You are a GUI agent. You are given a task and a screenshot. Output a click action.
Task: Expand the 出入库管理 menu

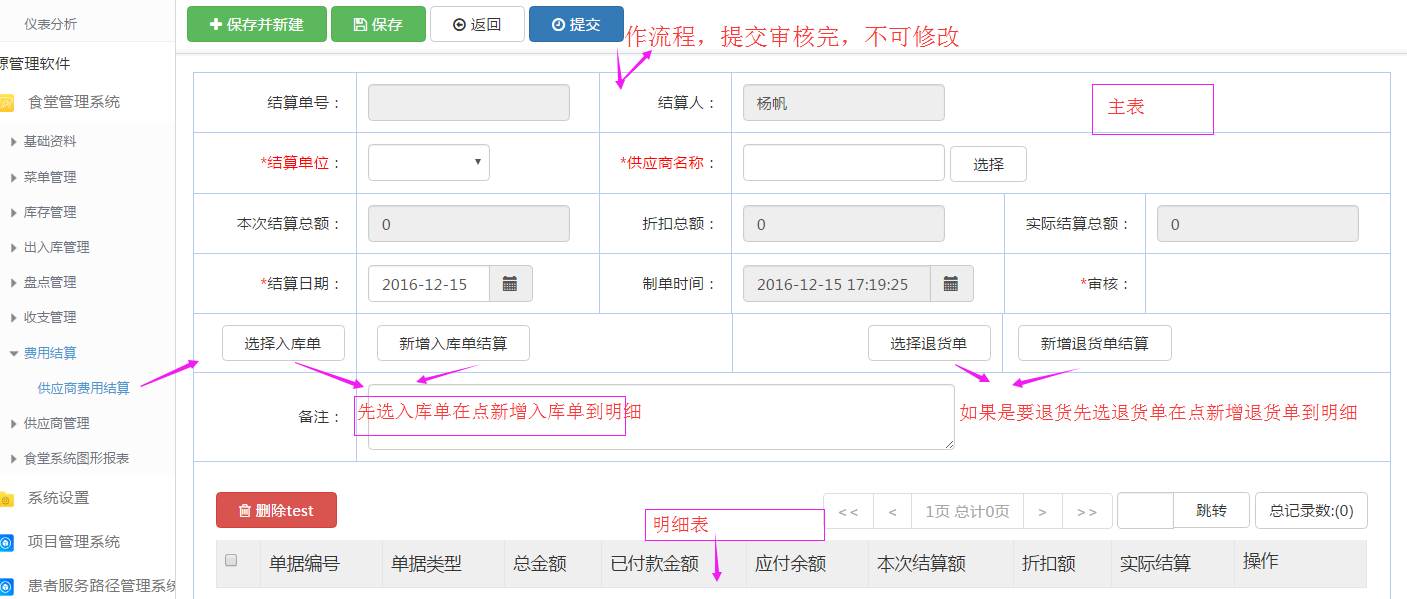[x=56, y=247]
